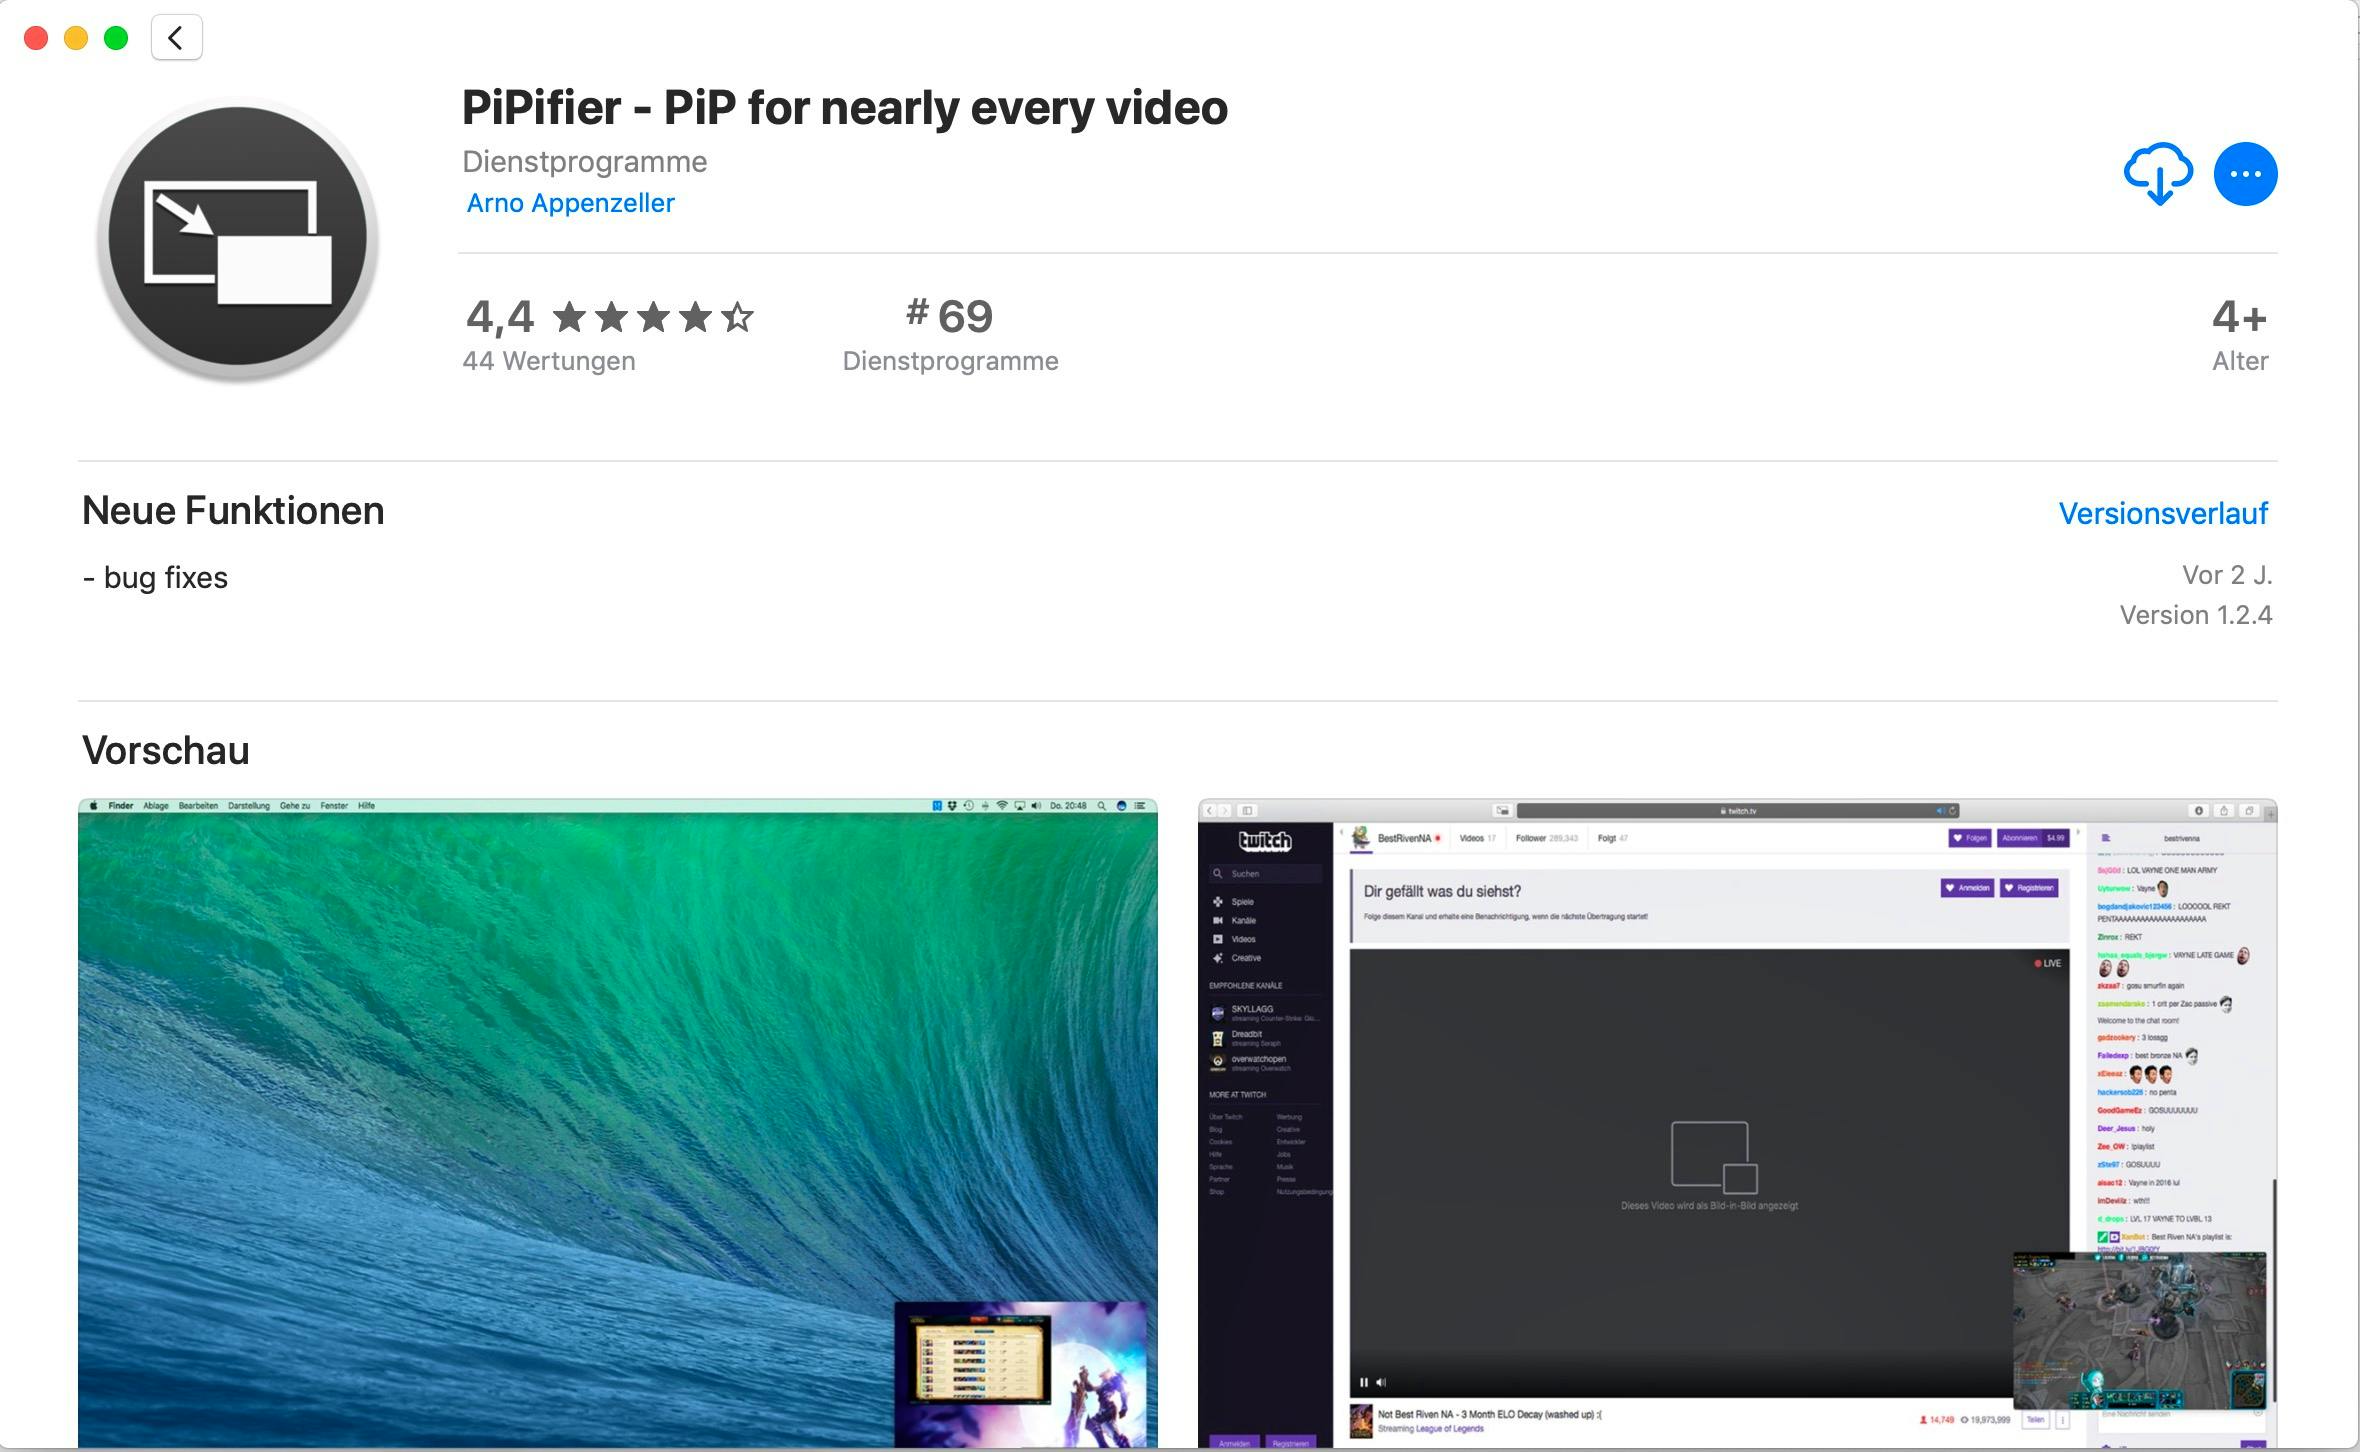Click the 44 Wertungen ratings count
The height and width of the screenshot is (1452, 2360).
[x=548, y=361]
